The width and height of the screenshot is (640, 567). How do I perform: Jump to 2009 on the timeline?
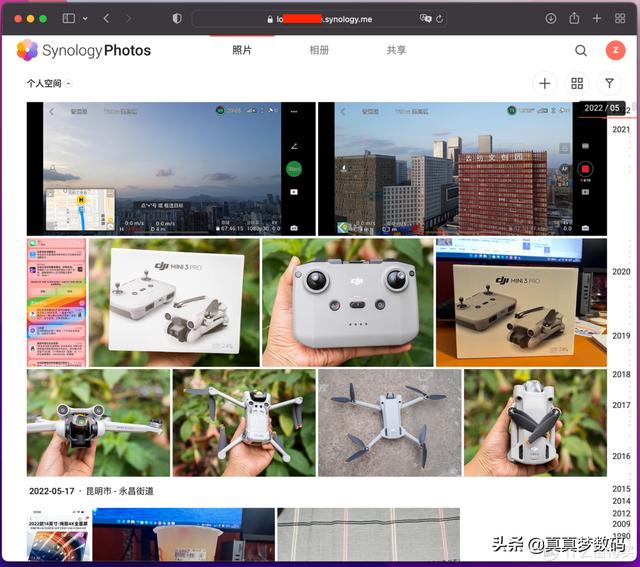coord(621,524)
